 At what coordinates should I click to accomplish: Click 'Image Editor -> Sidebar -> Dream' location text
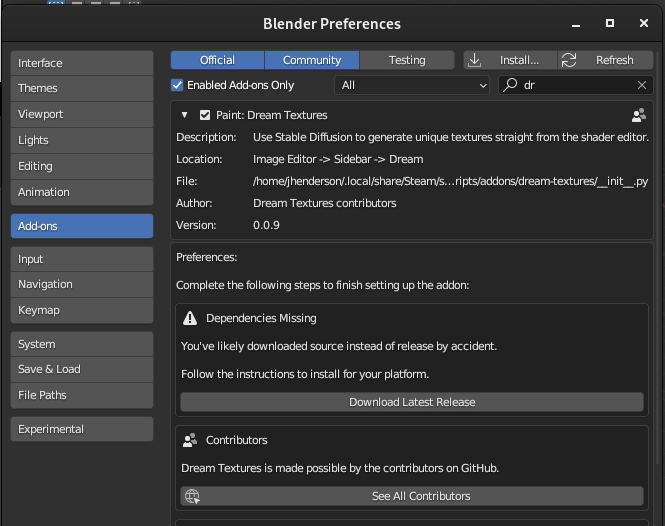coord(338,159)
